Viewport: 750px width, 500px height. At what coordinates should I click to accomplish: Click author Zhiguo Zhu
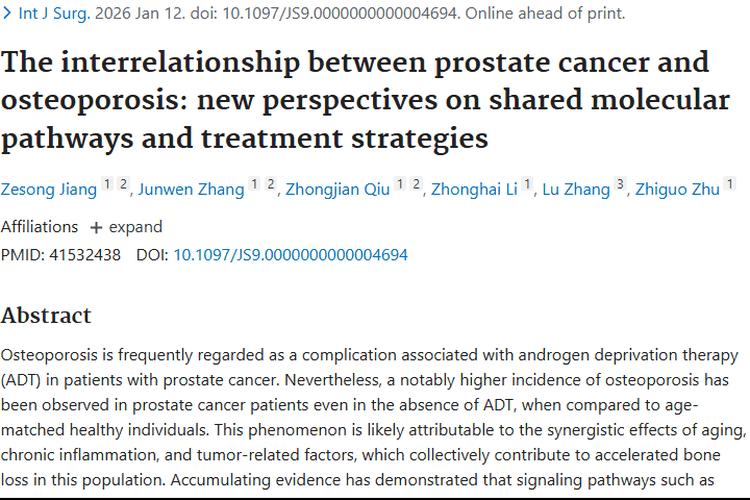676,189
